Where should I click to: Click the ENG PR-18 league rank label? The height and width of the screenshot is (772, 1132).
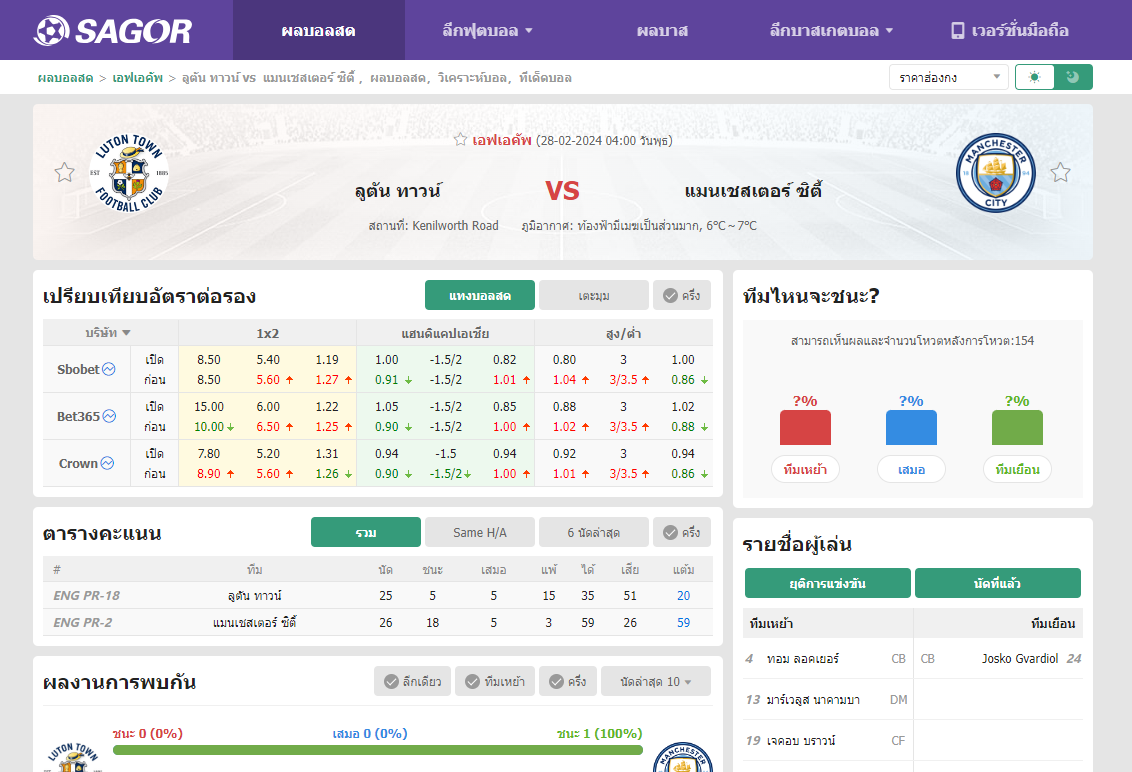point(86,595)
